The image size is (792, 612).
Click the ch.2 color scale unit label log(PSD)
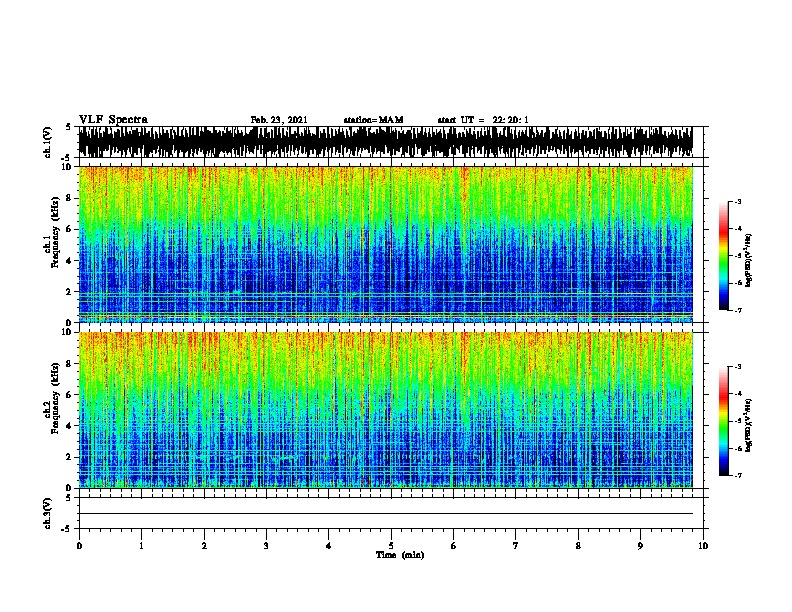(x=749, y=425)
